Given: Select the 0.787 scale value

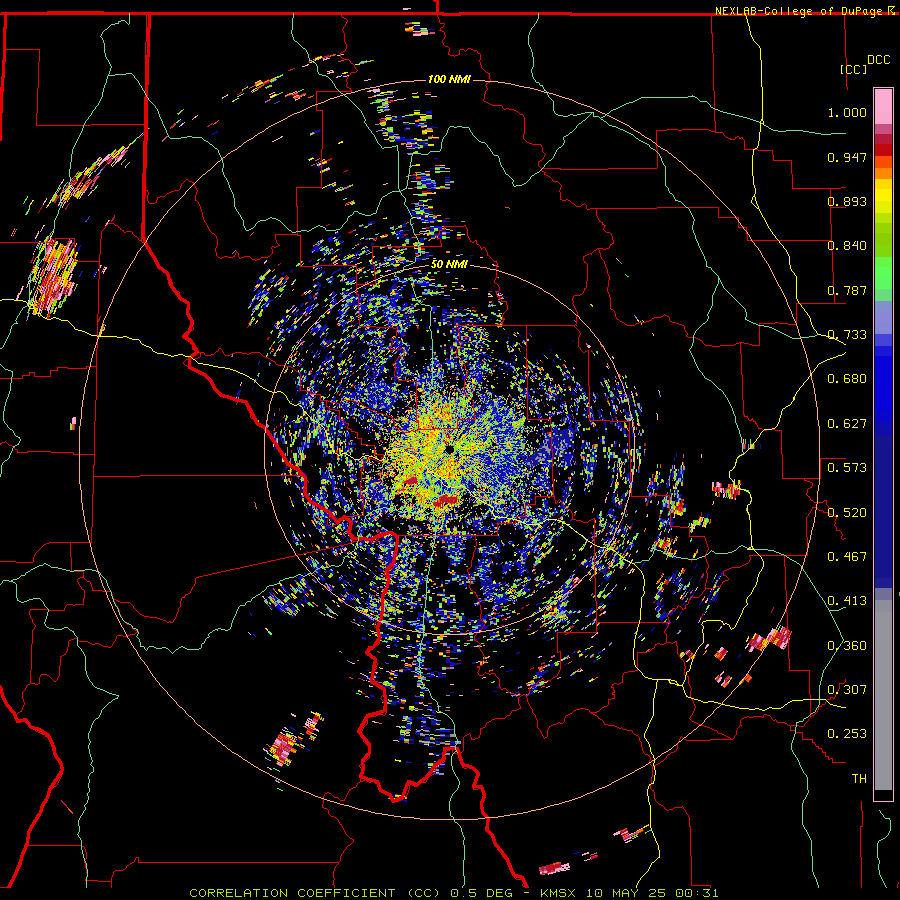Looking at the screenshot, I should 847,290.
